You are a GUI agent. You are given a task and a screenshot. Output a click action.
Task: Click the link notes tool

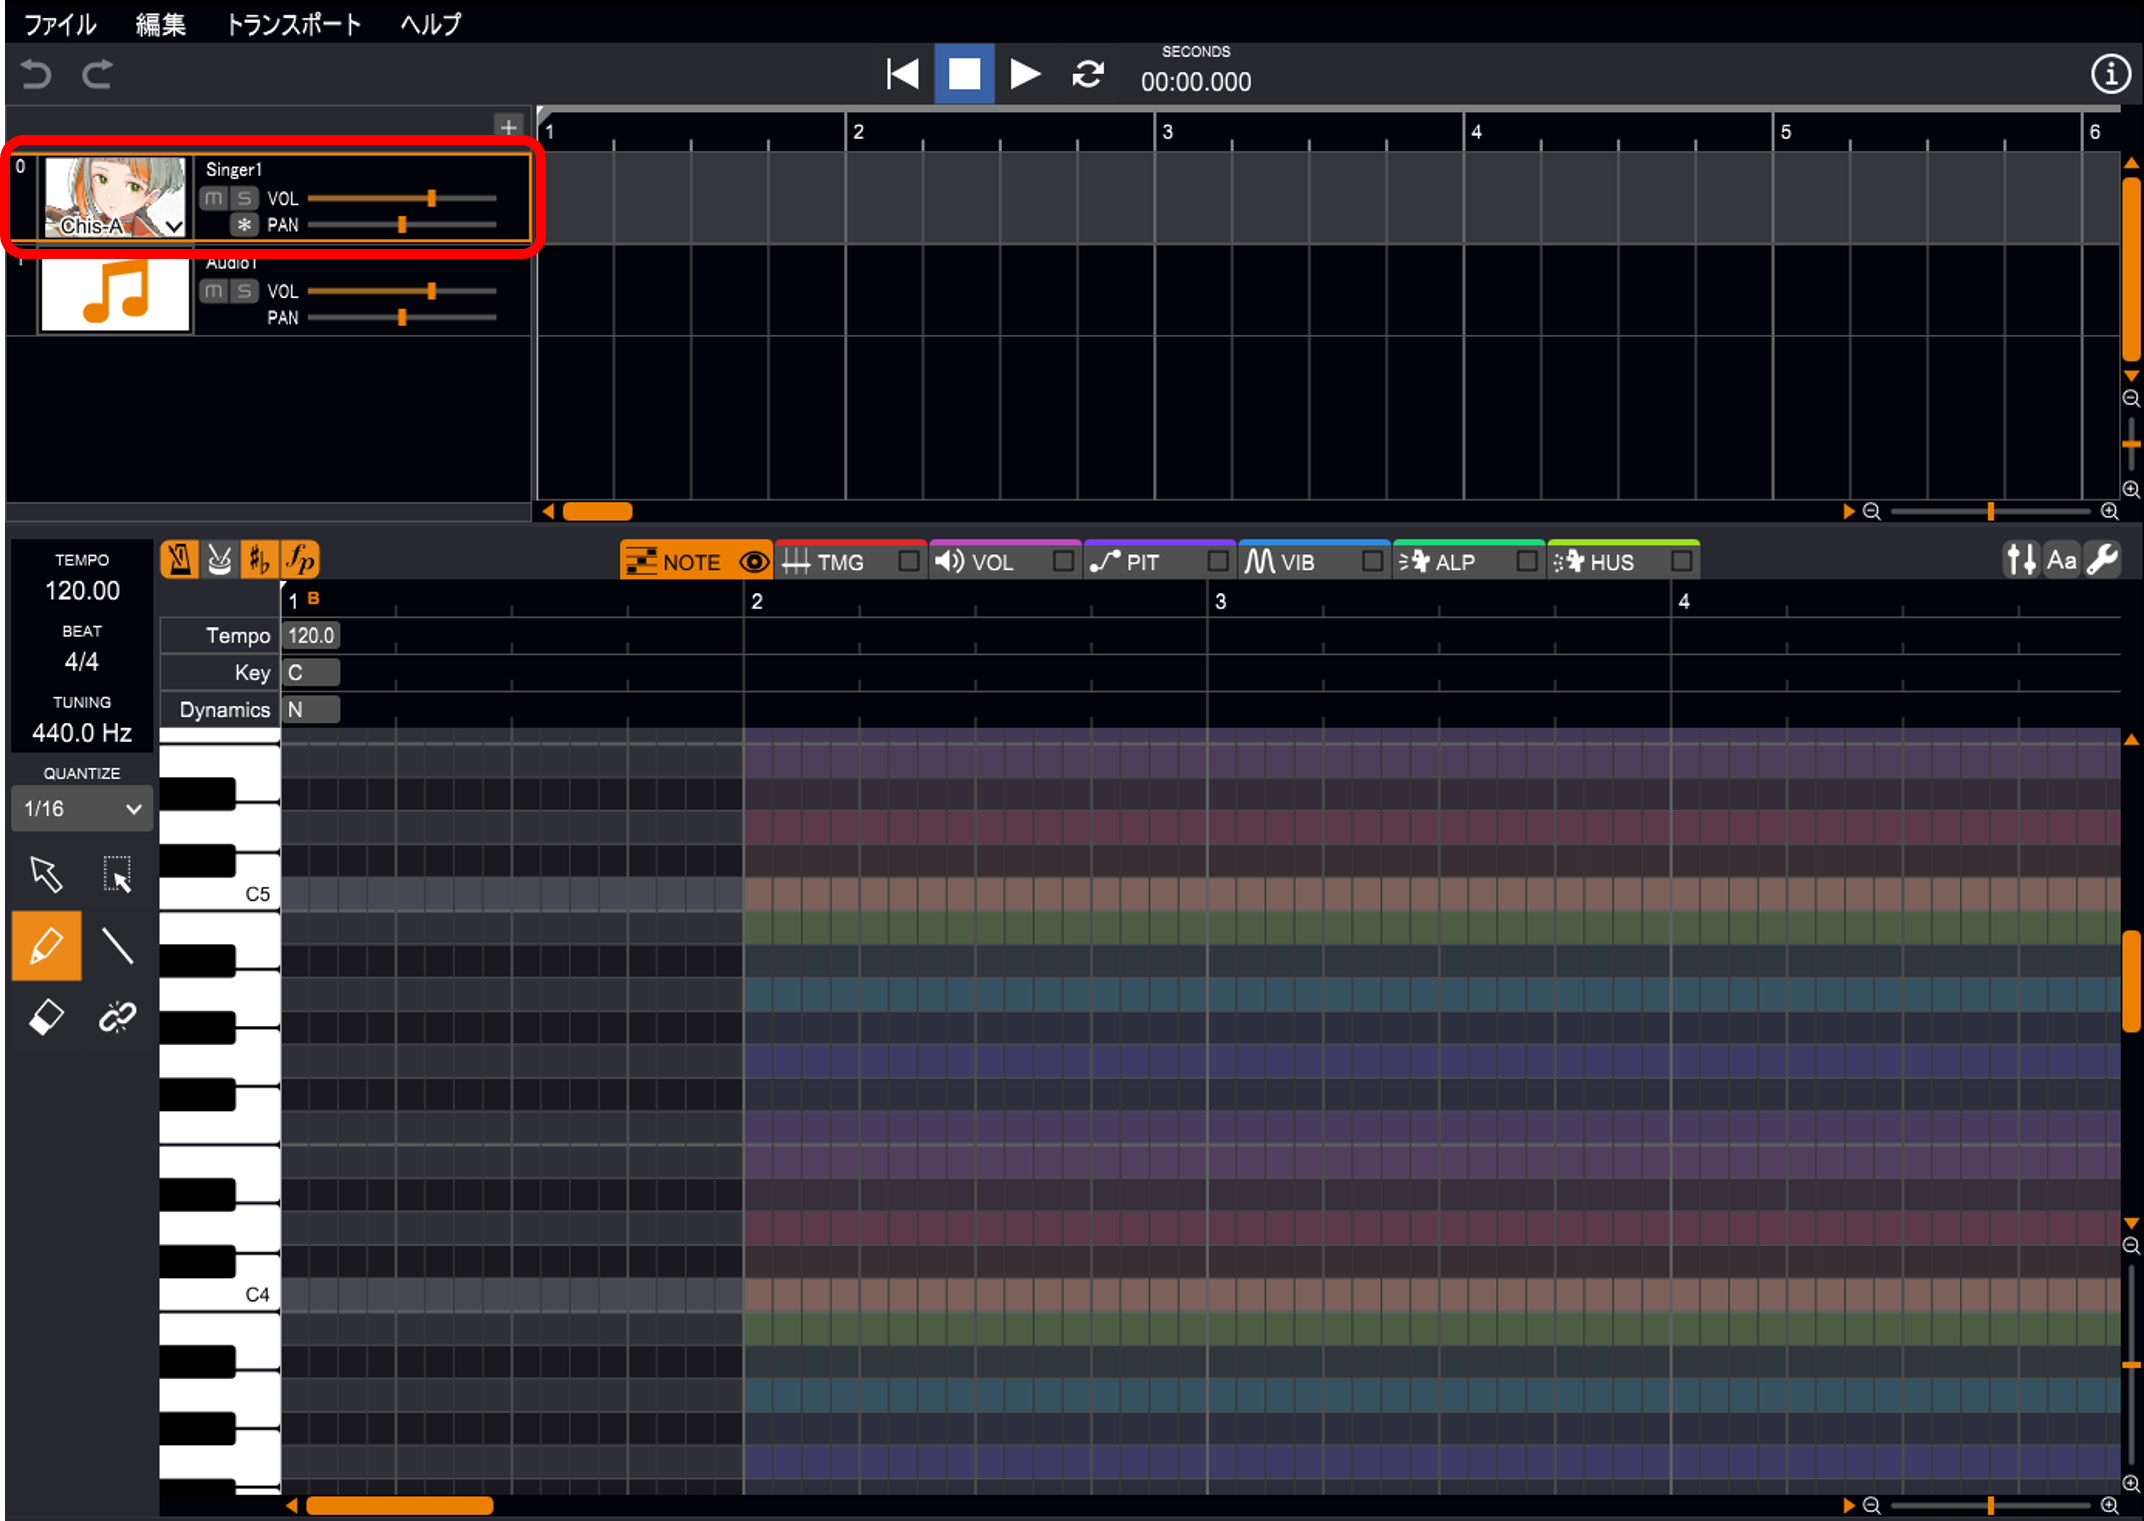coord(118,1017)
